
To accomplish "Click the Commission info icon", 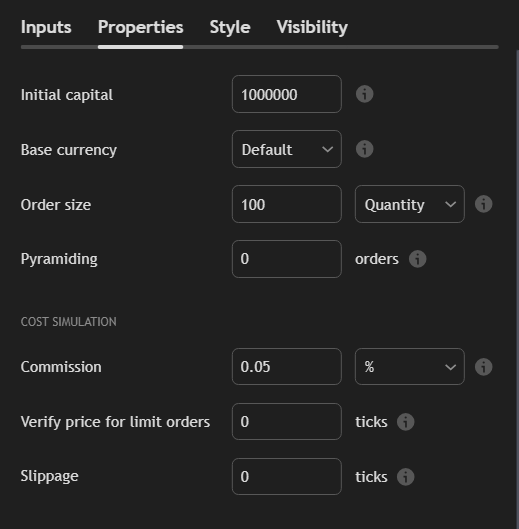I will click(x=484, y=367).
